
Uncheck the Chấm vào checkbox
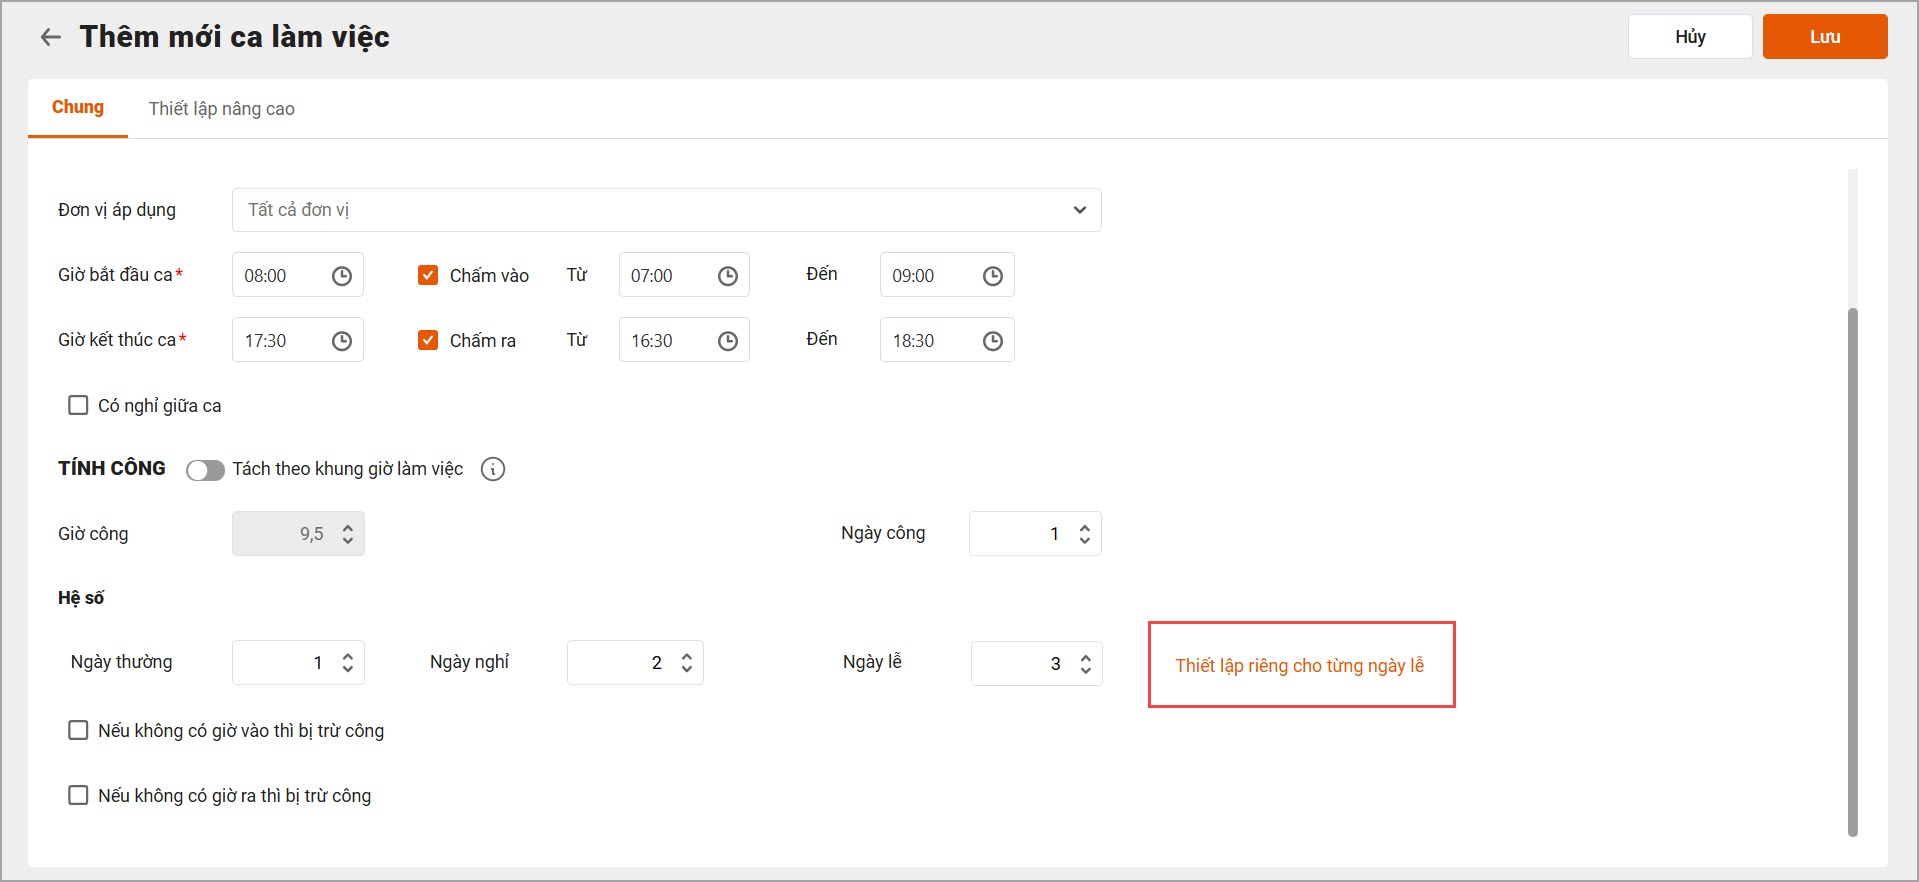click(x=428, y=275)
